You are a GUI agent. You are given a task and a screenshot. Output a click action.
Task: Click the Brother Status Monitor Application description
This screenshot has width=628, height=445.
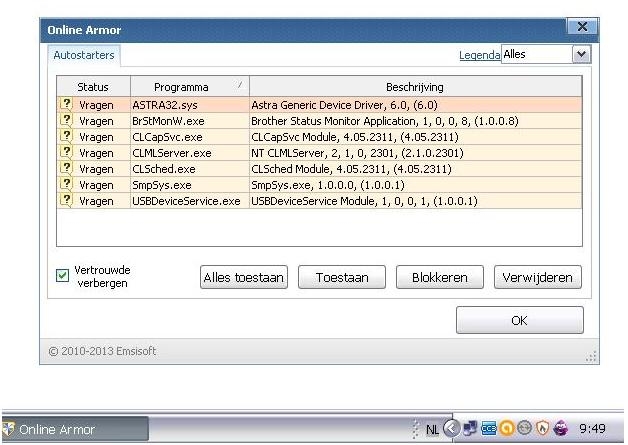pyautogui.click(x=385, y=121)
